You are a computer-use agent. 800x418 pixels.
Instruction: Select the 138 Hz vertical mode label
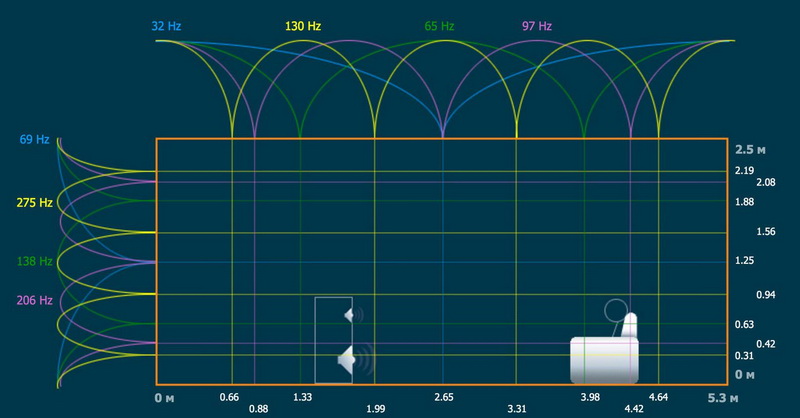click(34, 261)
